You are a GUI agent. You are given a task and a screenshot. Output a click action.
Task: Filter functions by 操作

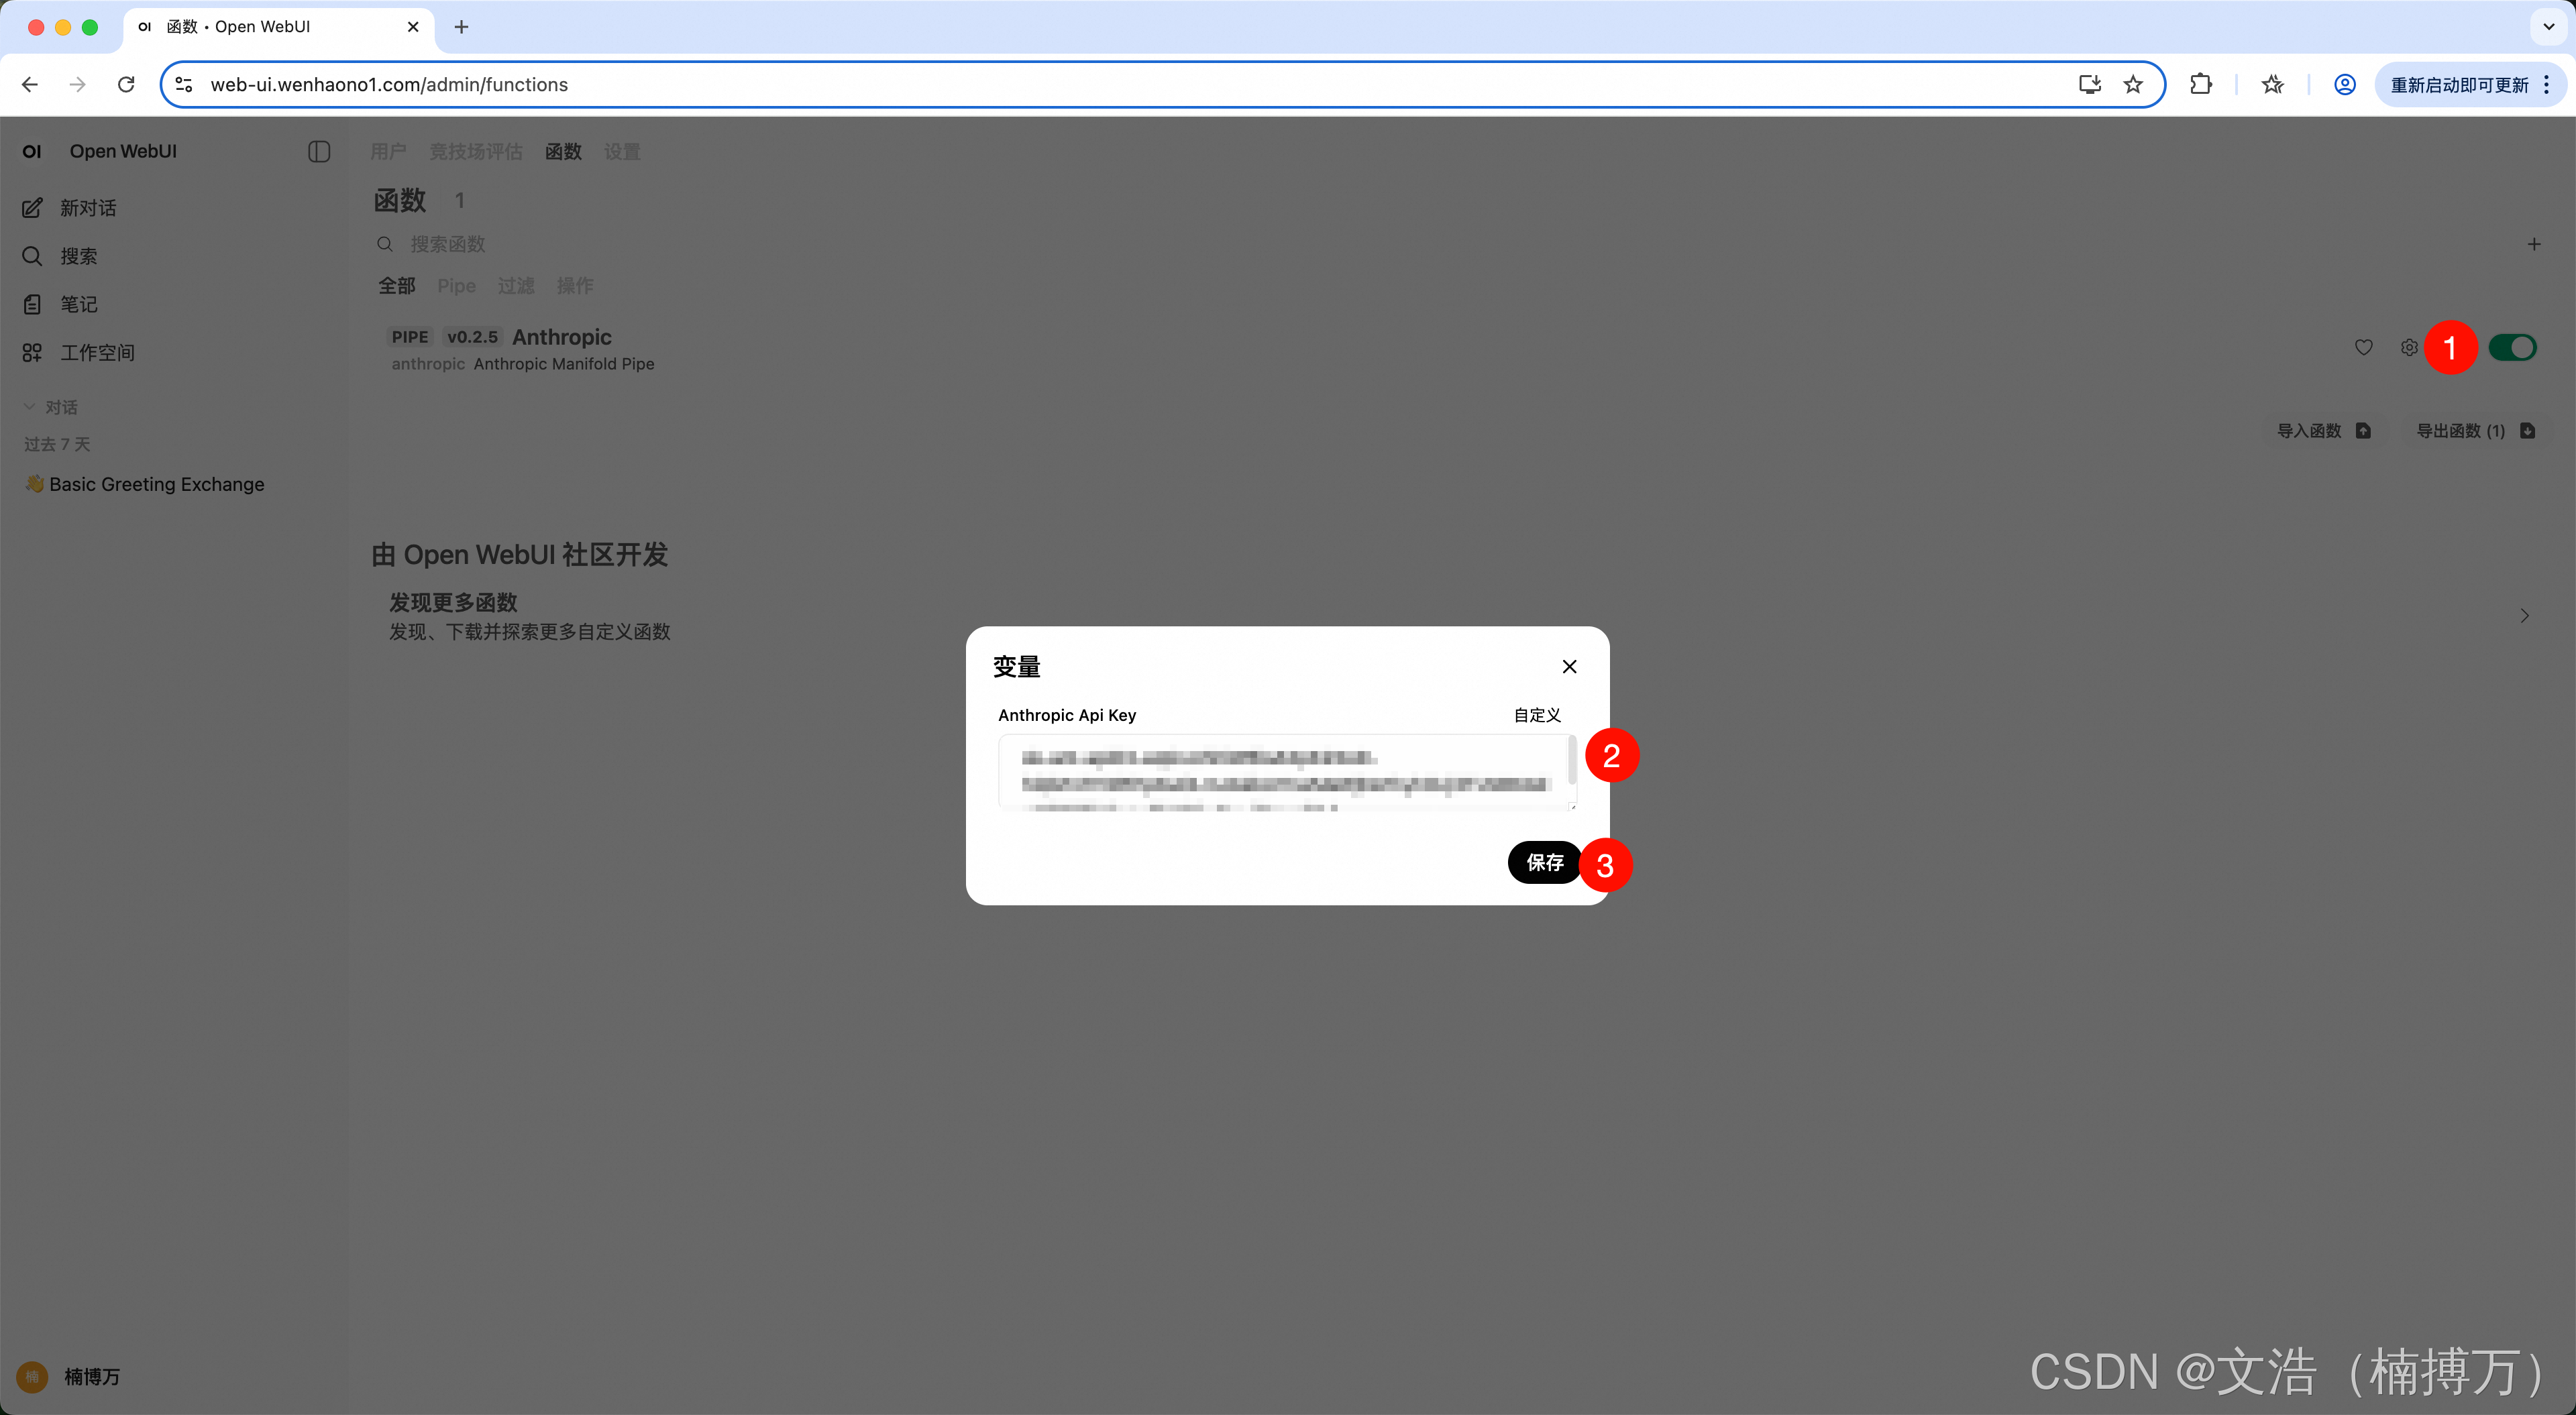tap(575, 286)
